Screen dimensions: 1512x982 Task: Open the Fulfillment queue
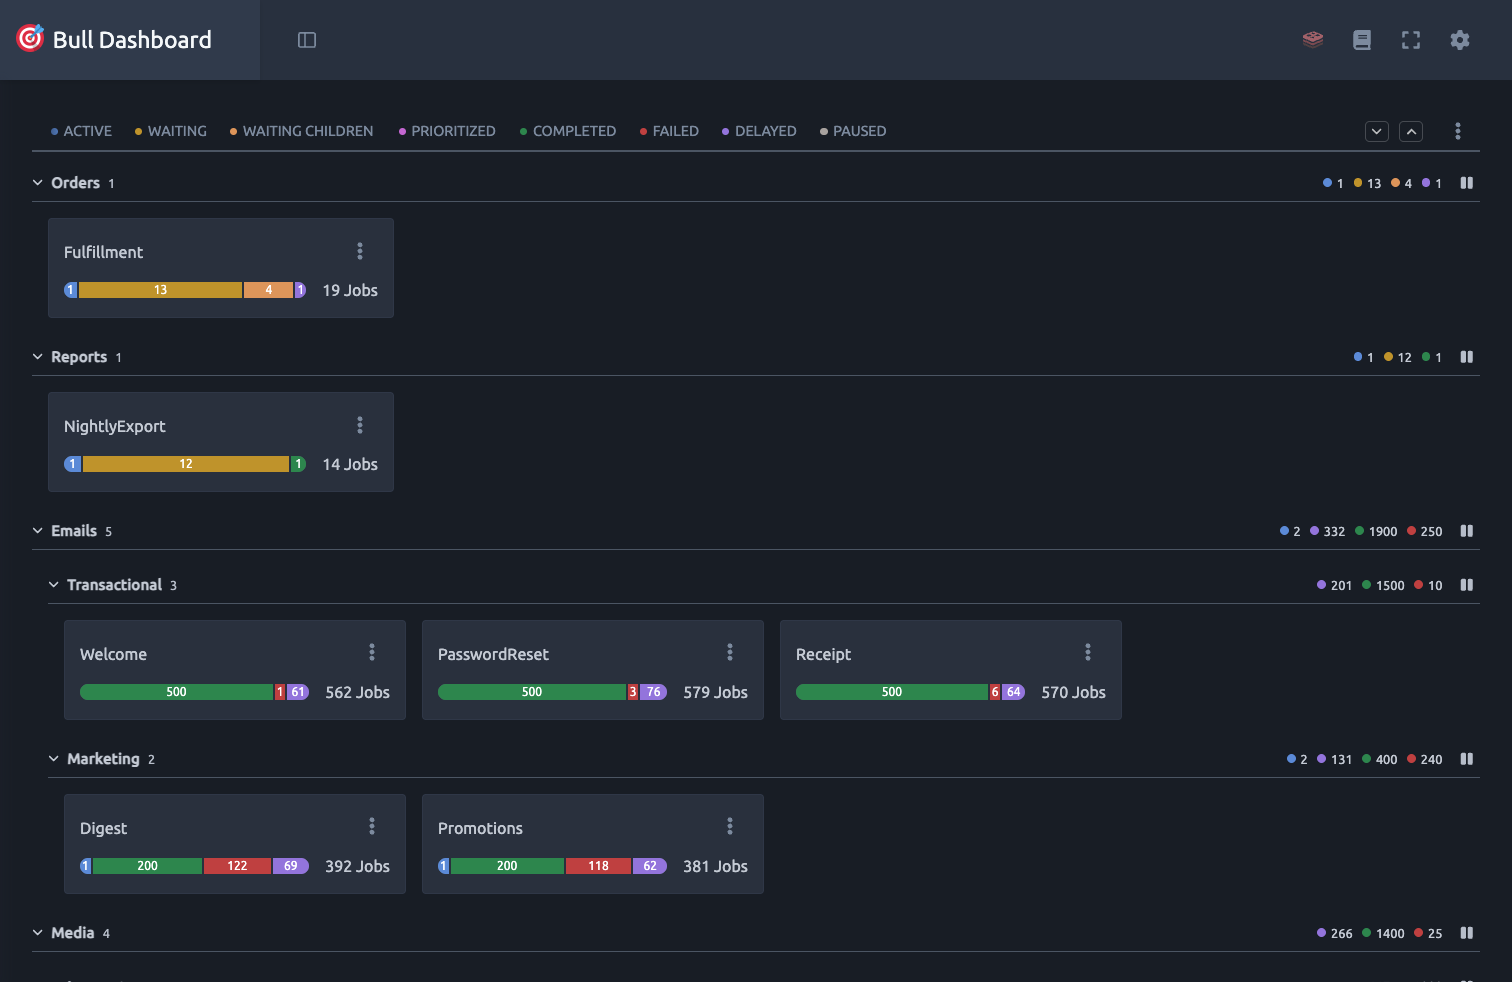pos(103,252)
